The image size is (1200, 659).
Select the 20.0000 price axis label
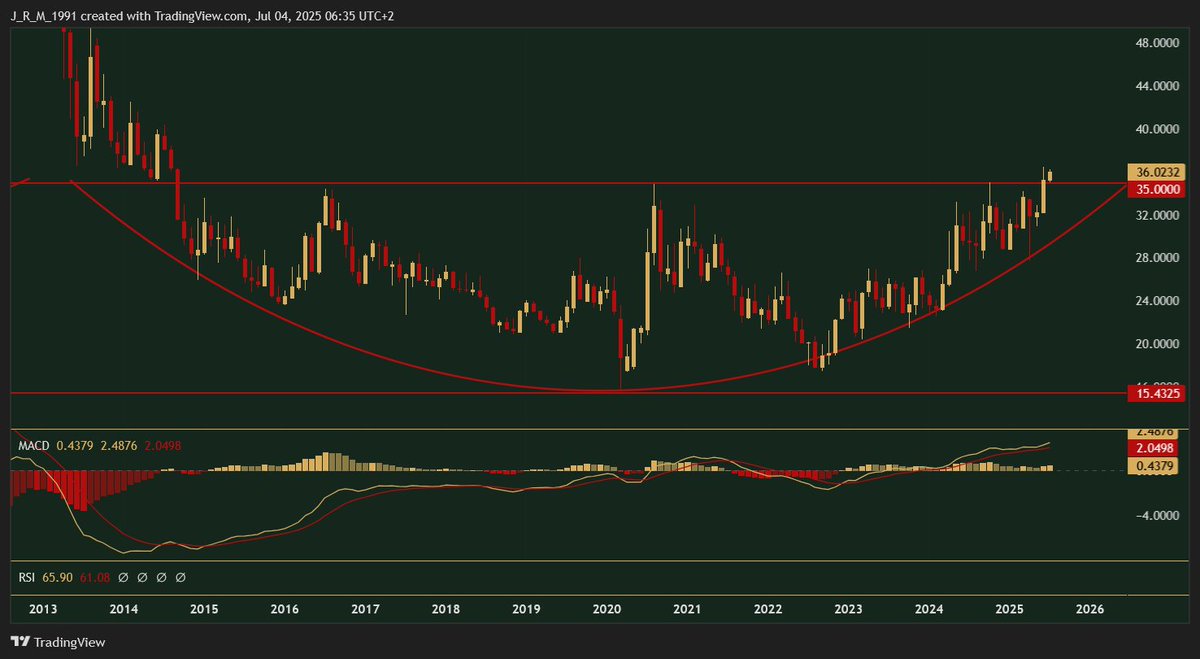click(1159, 344)
